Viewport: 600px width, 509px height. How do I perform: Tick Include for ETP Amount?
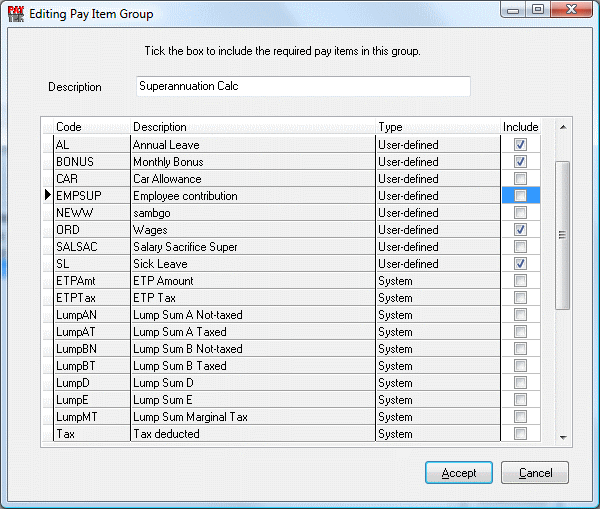(520, 281)
